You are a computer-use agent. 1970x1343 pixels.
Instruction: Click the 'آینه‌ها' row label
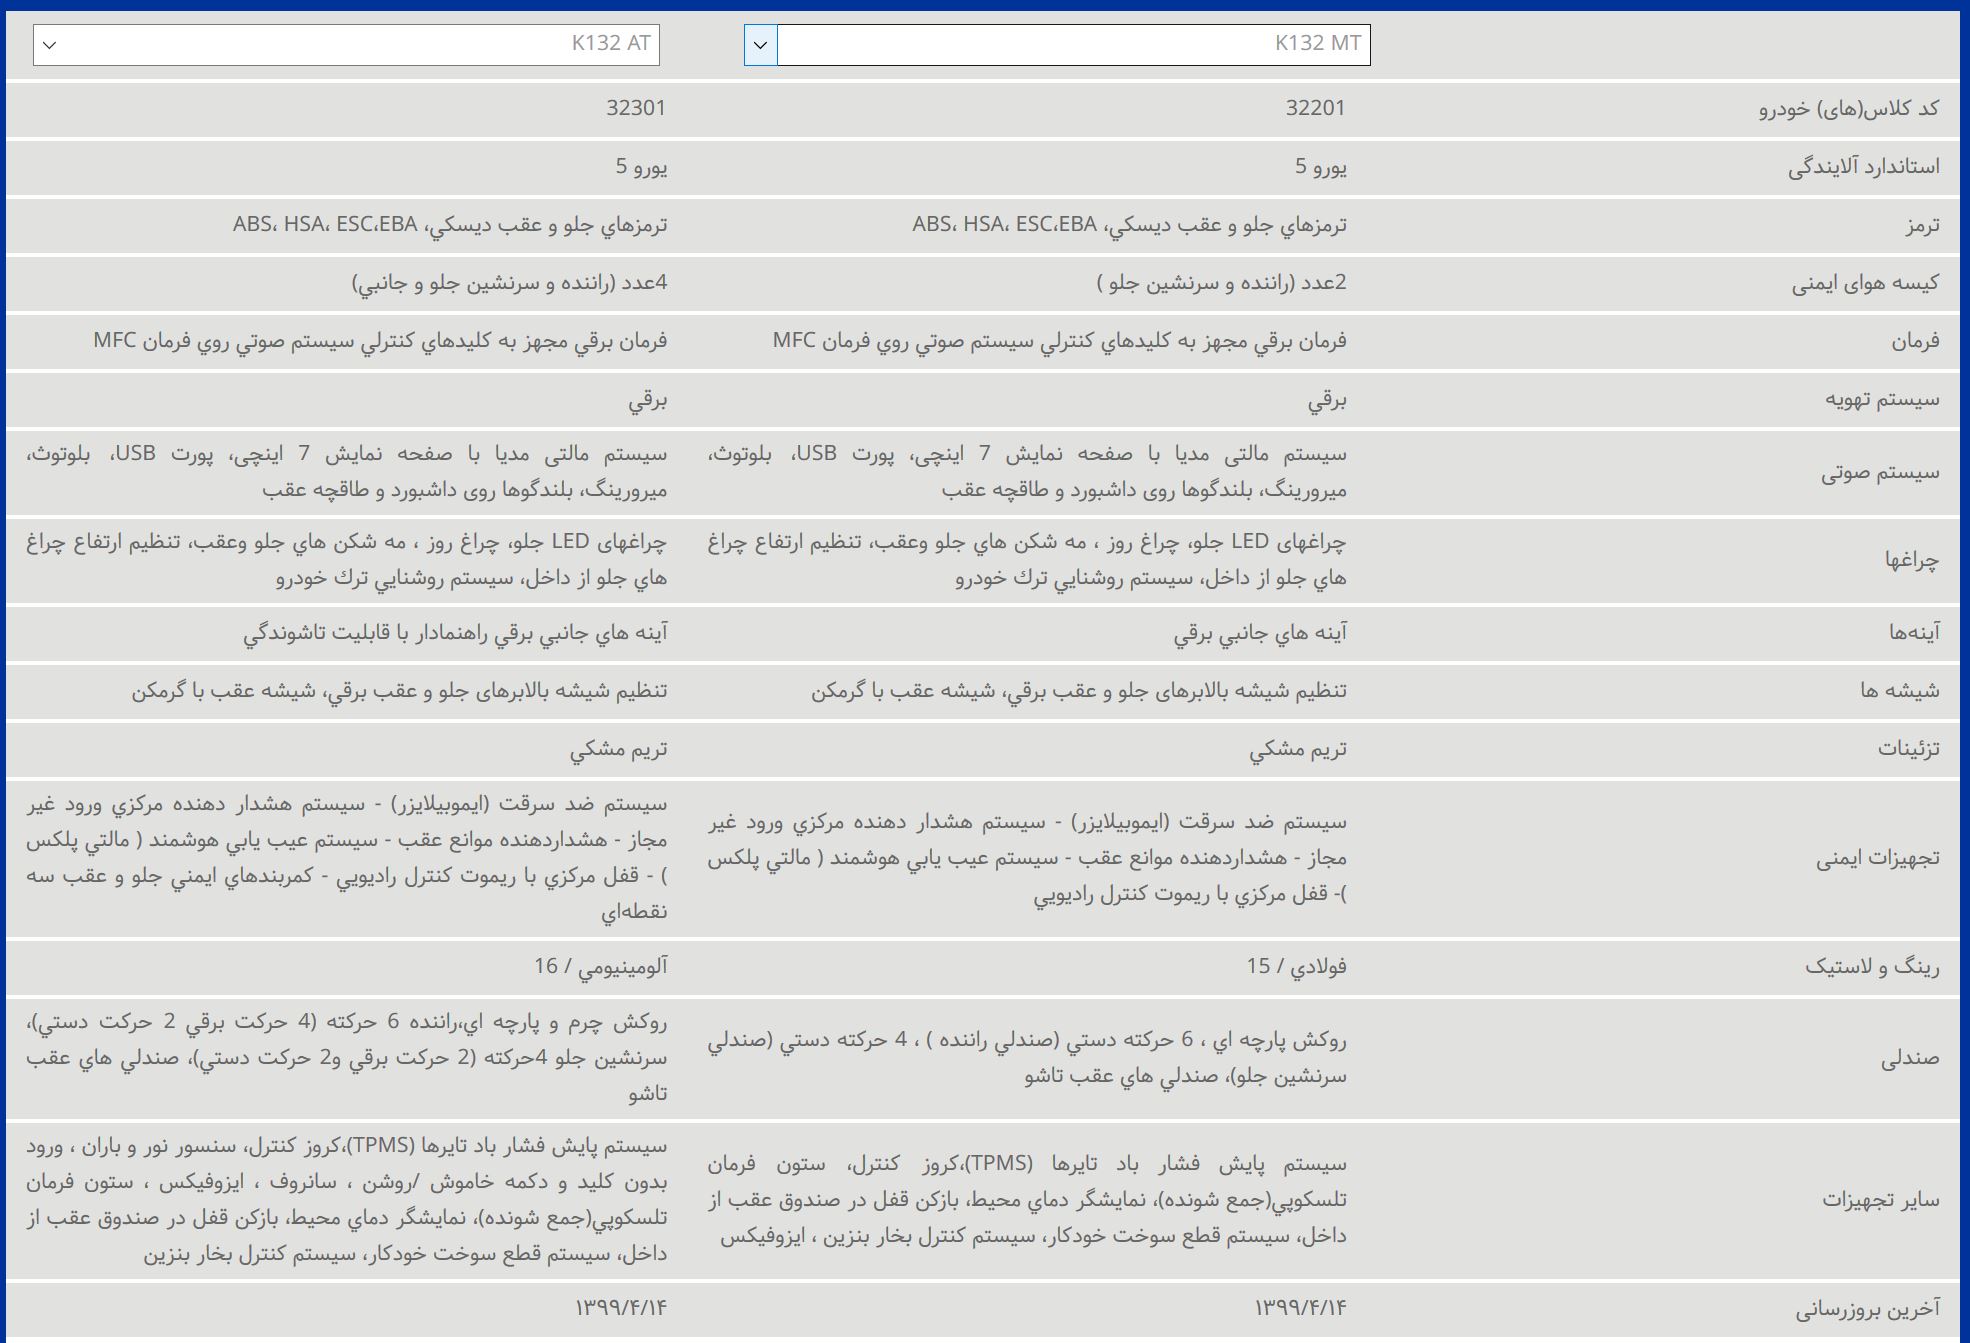[1913, 632]
